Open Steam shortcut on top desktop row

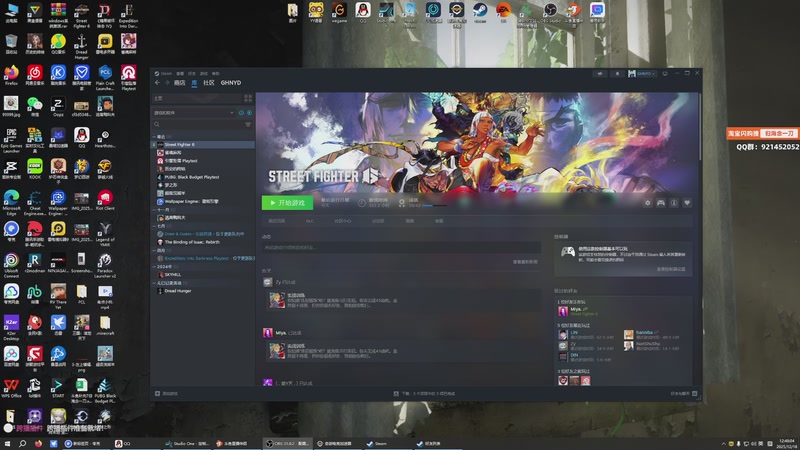(x=480, y=12)
